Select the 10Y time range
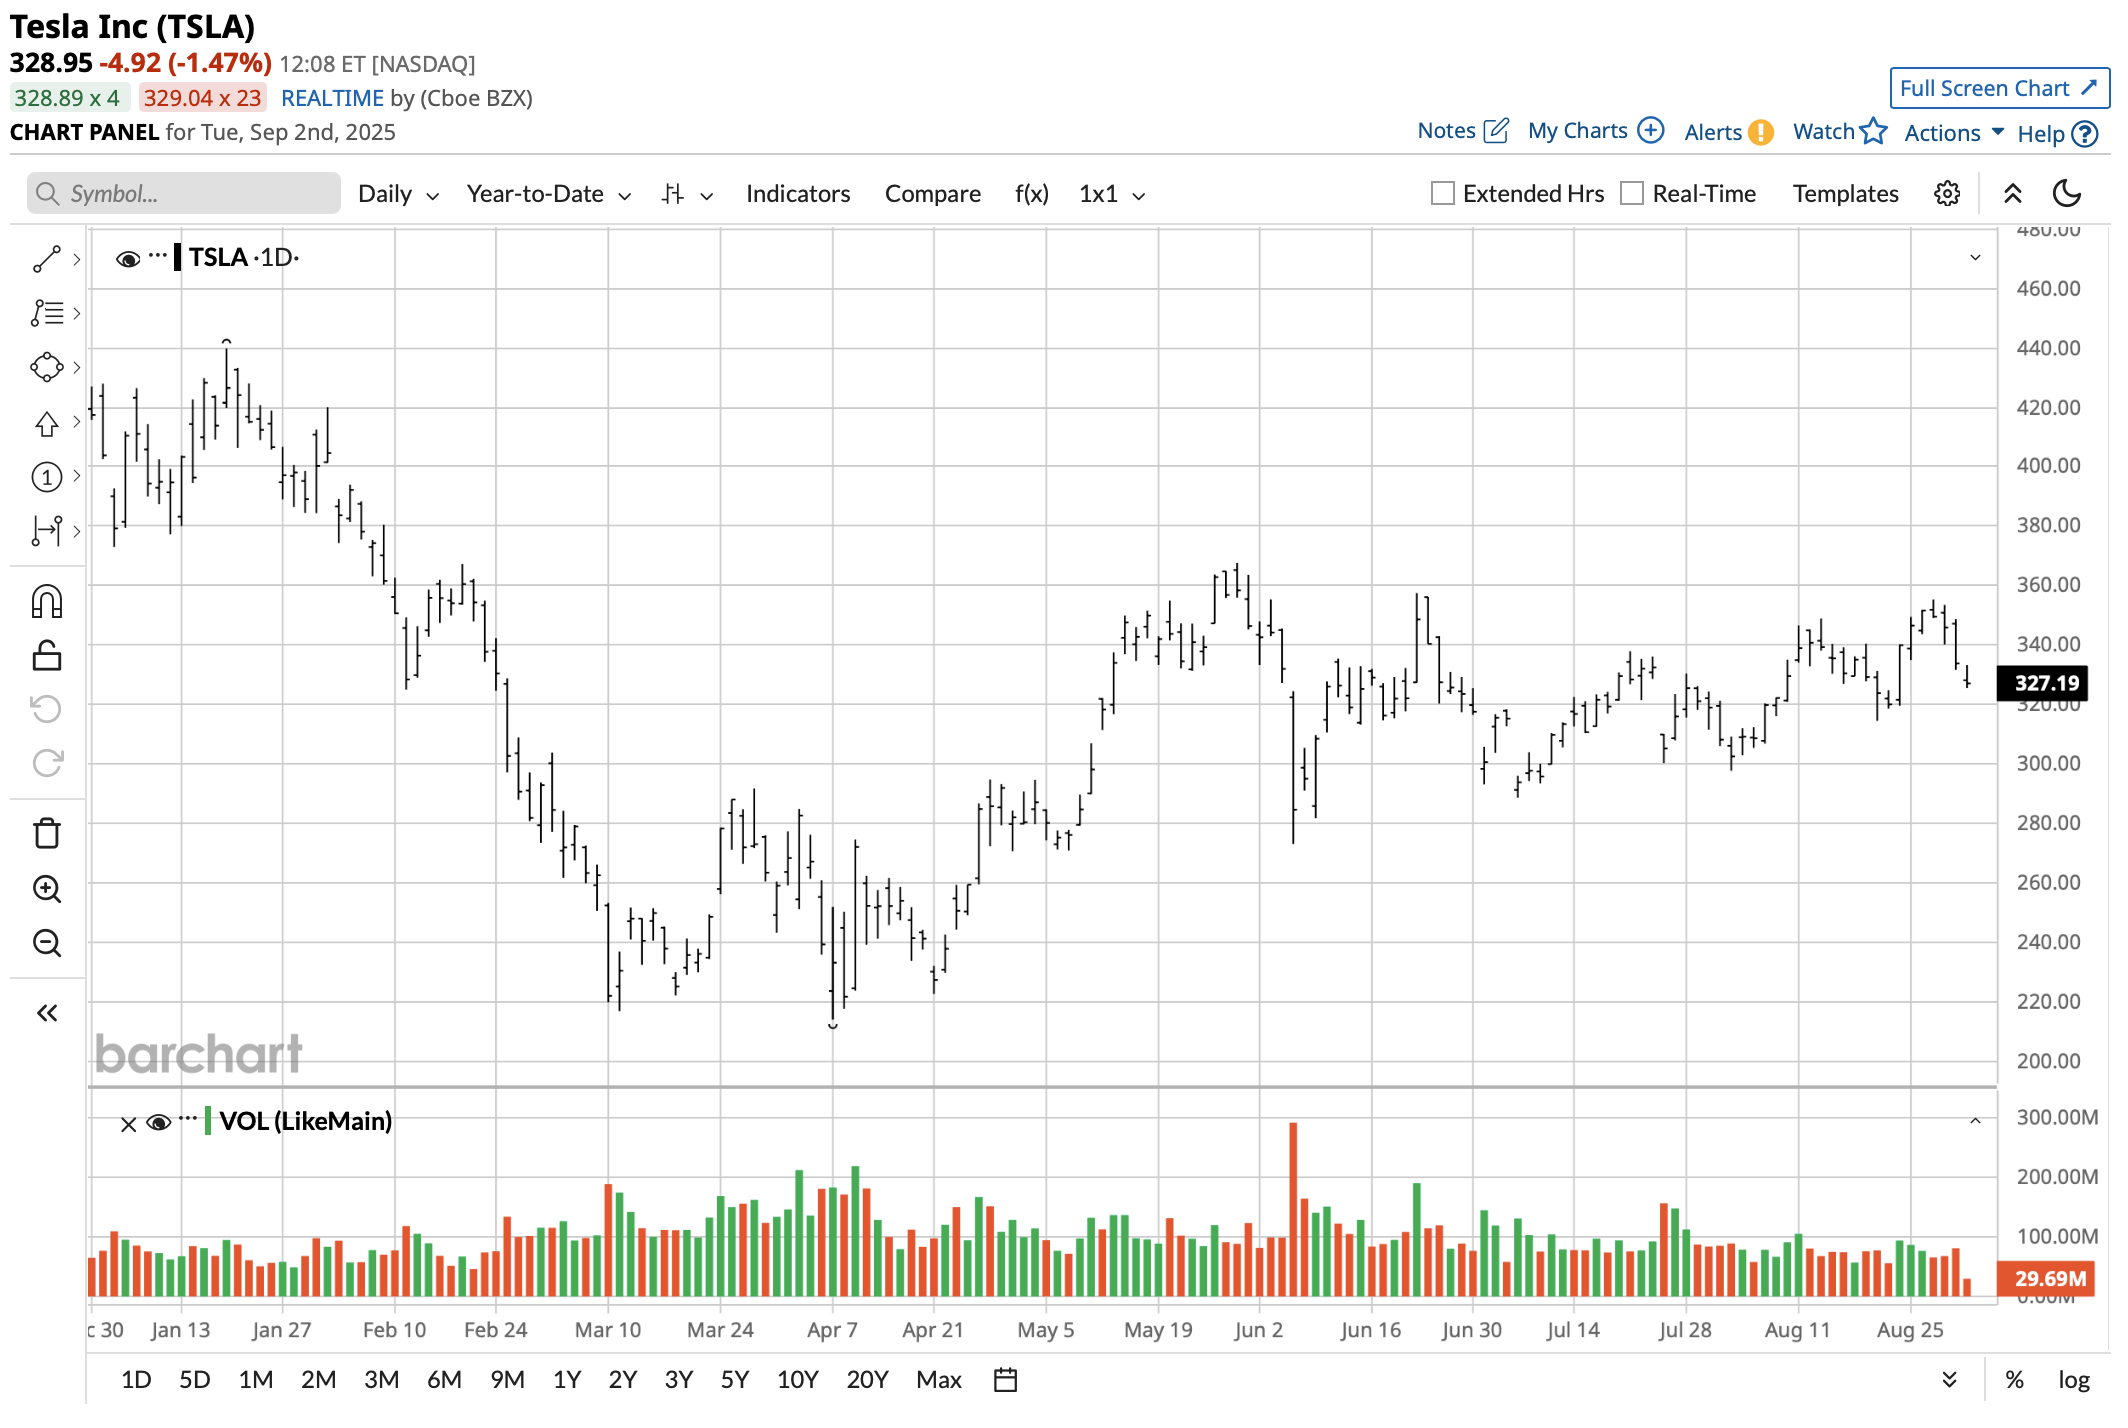Image resolution: width=2128 pixels, height=1428 pixels. pyautogui.click(x=798, y=1380)
